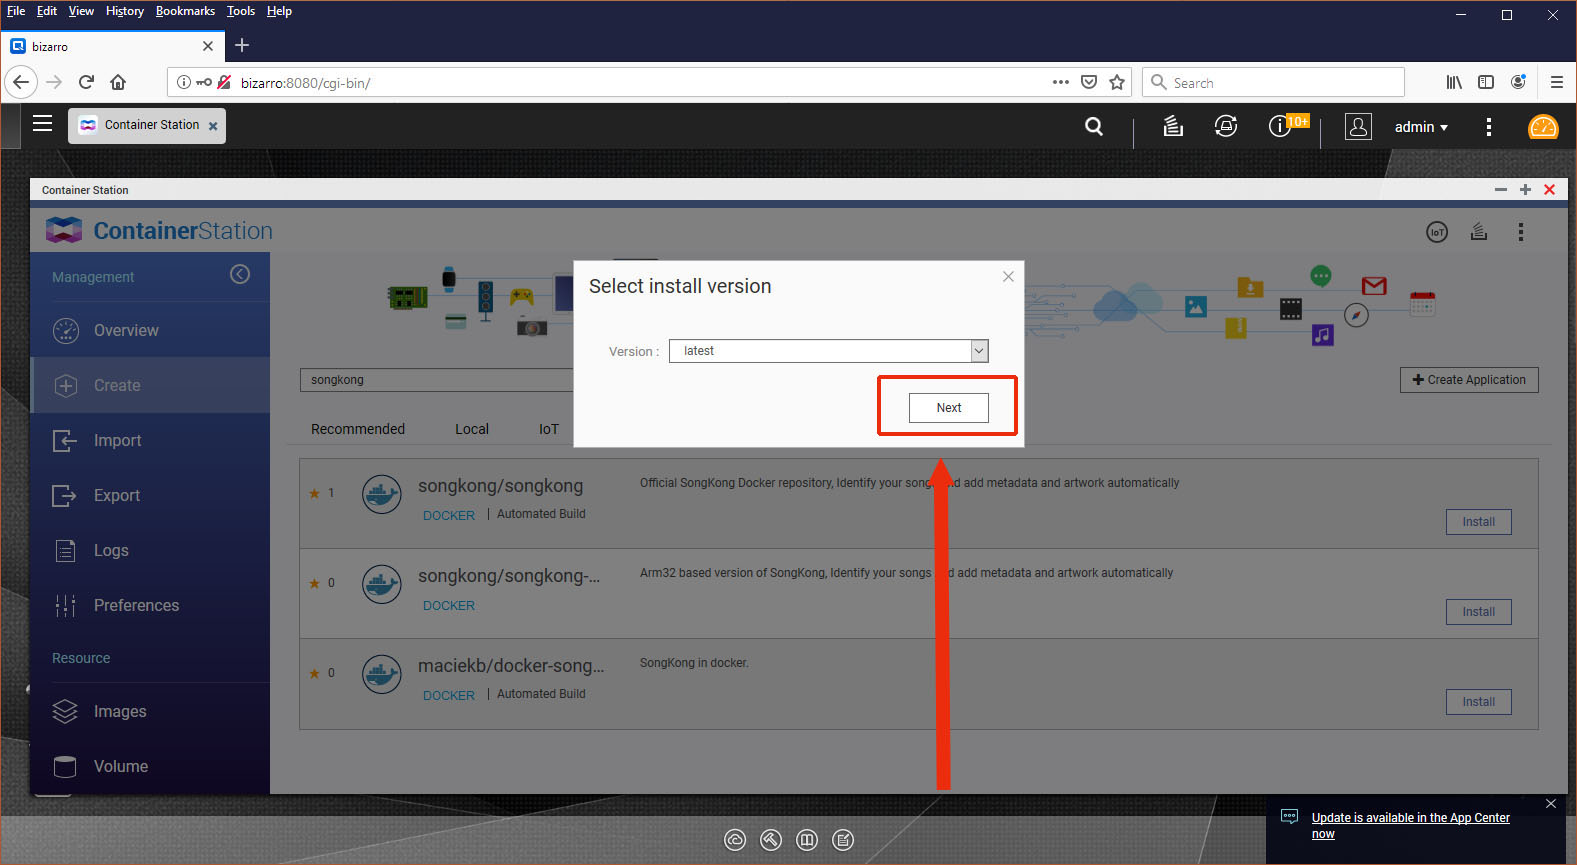Click the Firefox home button
Screen dimensions: 1577x865
pyautogui.click(x=118, y=82)
